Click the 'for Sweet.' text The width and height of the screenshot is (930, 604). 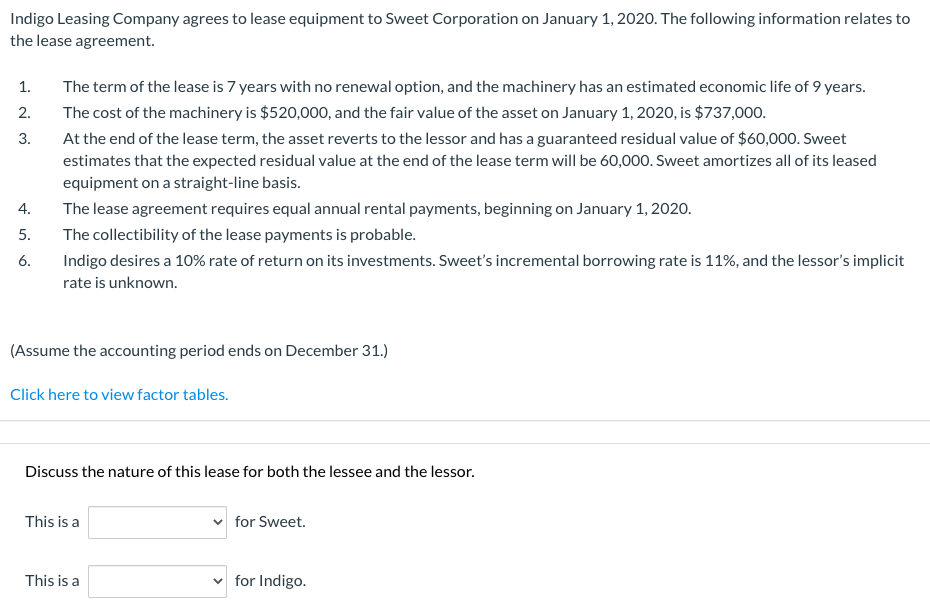[x=269, y=521]
